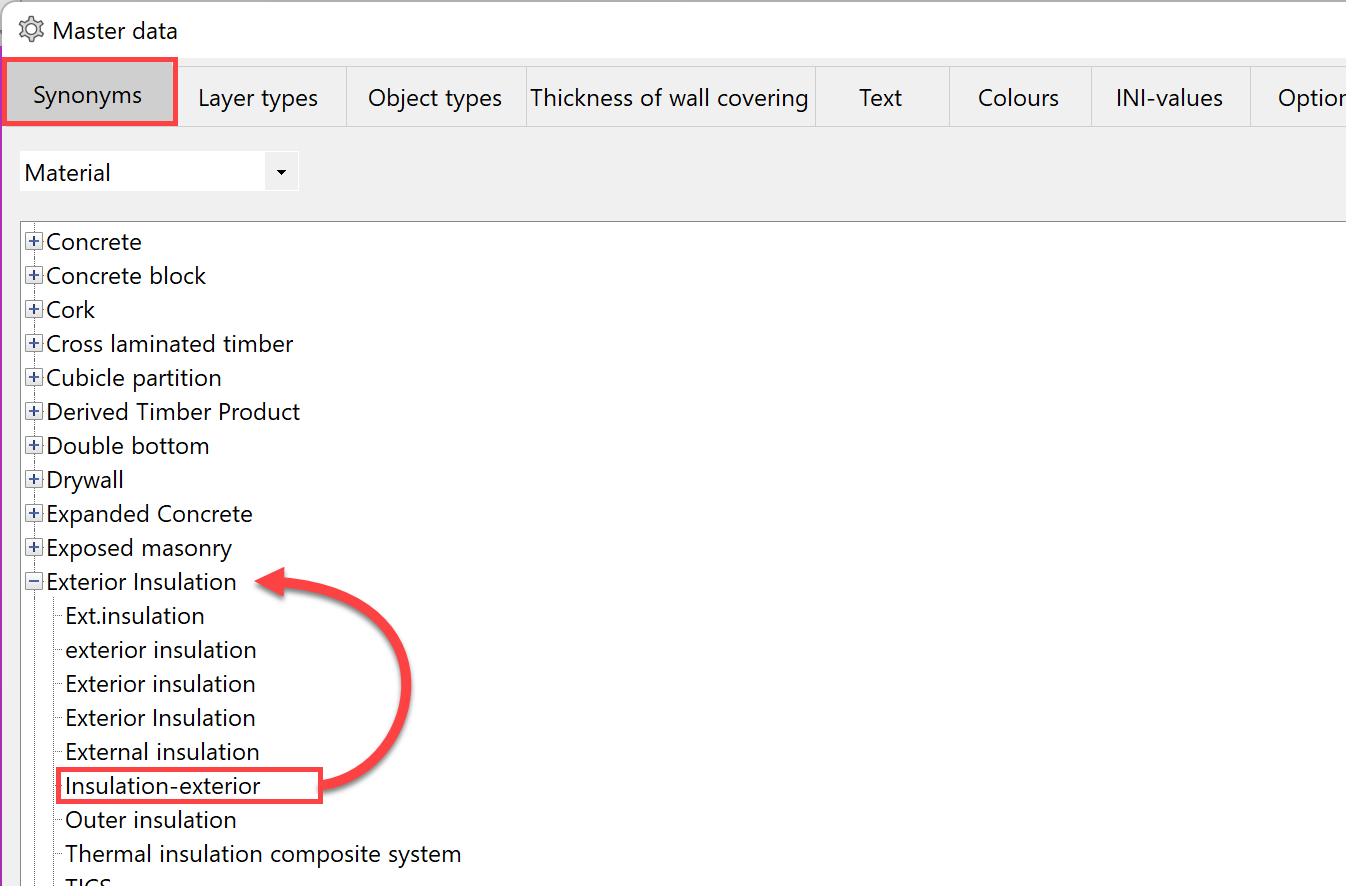Select 'Exterior insulation' synonym with lowercase i
The image size is (1346, 886).
coord(160,684)
